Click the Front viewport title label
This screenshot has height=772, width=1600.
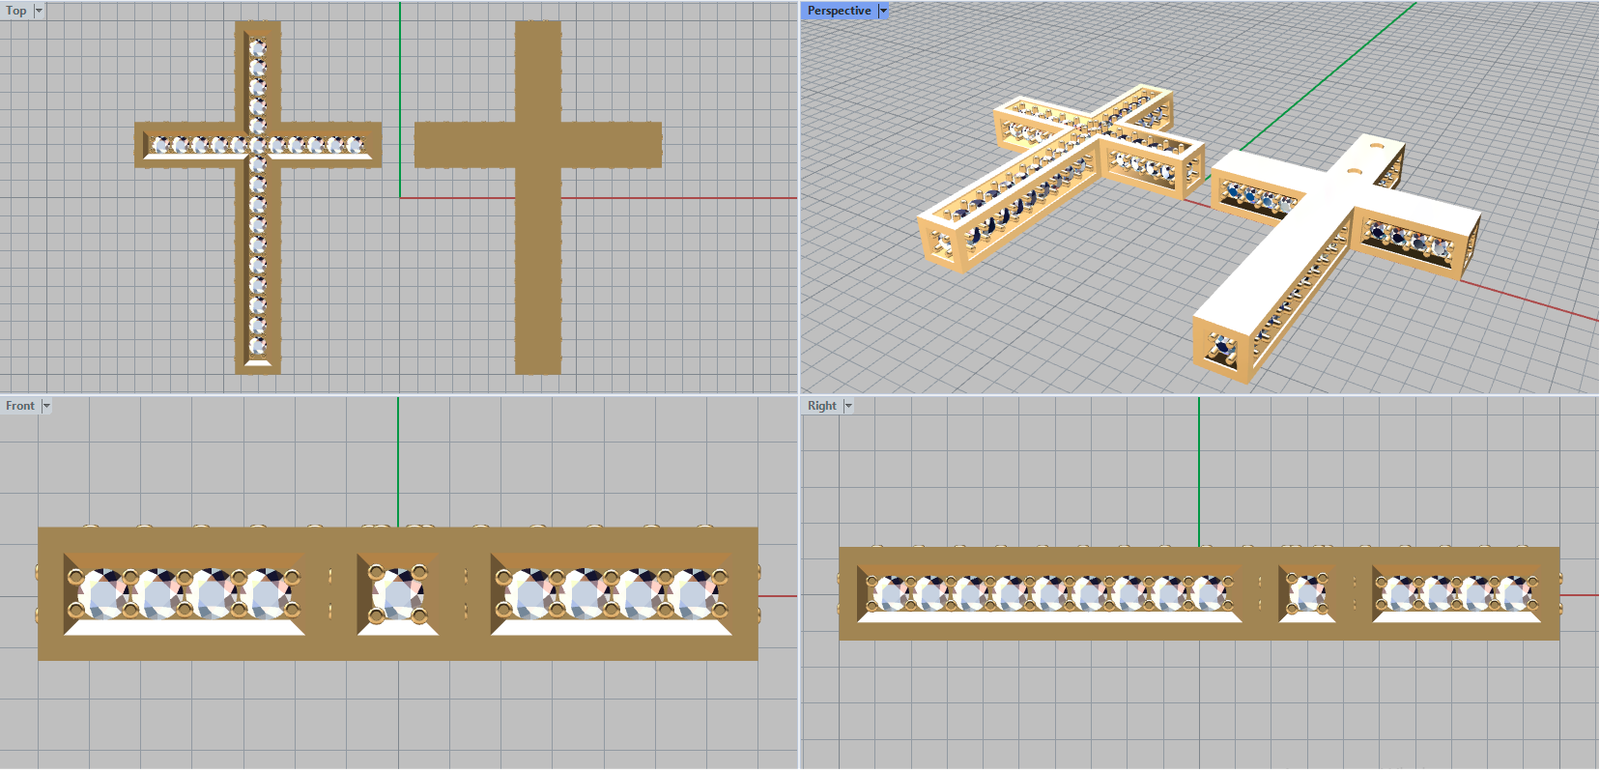pyautogui.click(x=20, y=406)
